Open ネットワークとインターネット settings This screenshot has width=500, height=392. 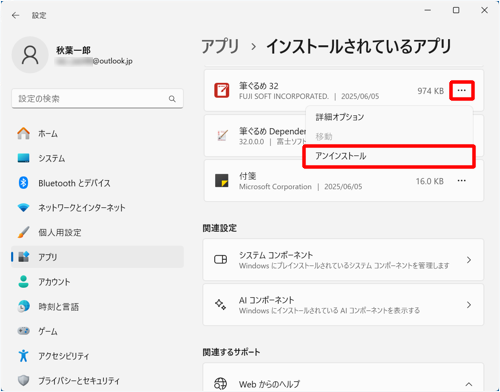click(x=97, y=208)
